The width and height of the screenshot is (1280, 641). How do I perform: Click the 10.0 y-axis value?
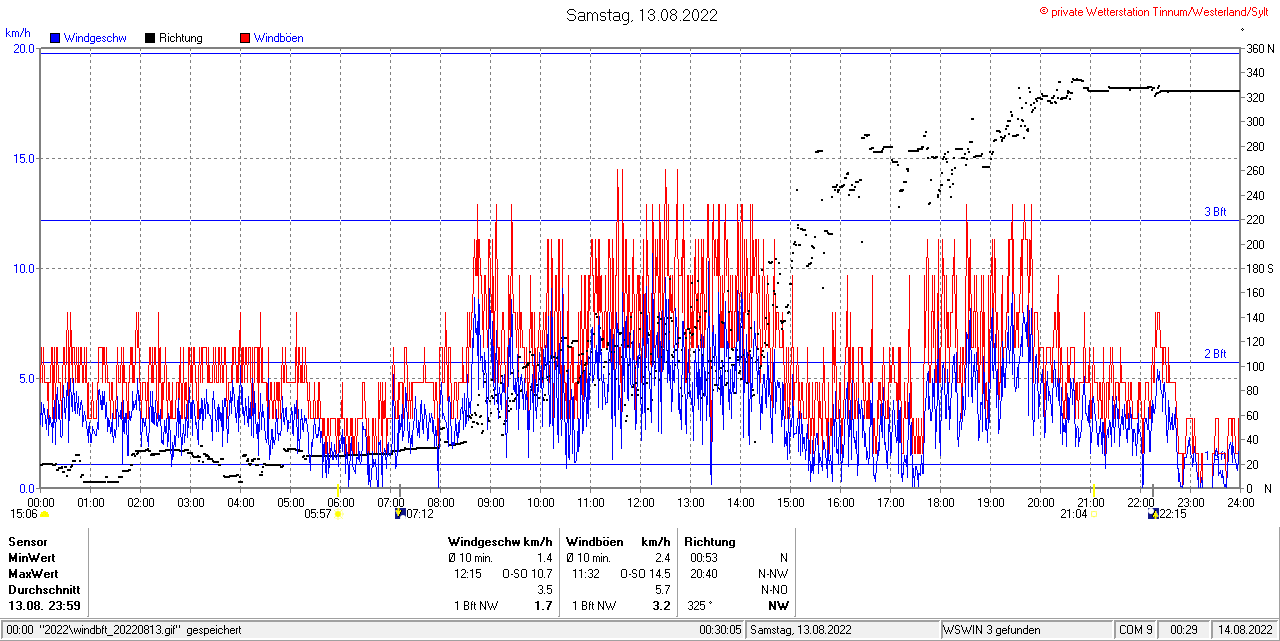[x=22, y=268]
